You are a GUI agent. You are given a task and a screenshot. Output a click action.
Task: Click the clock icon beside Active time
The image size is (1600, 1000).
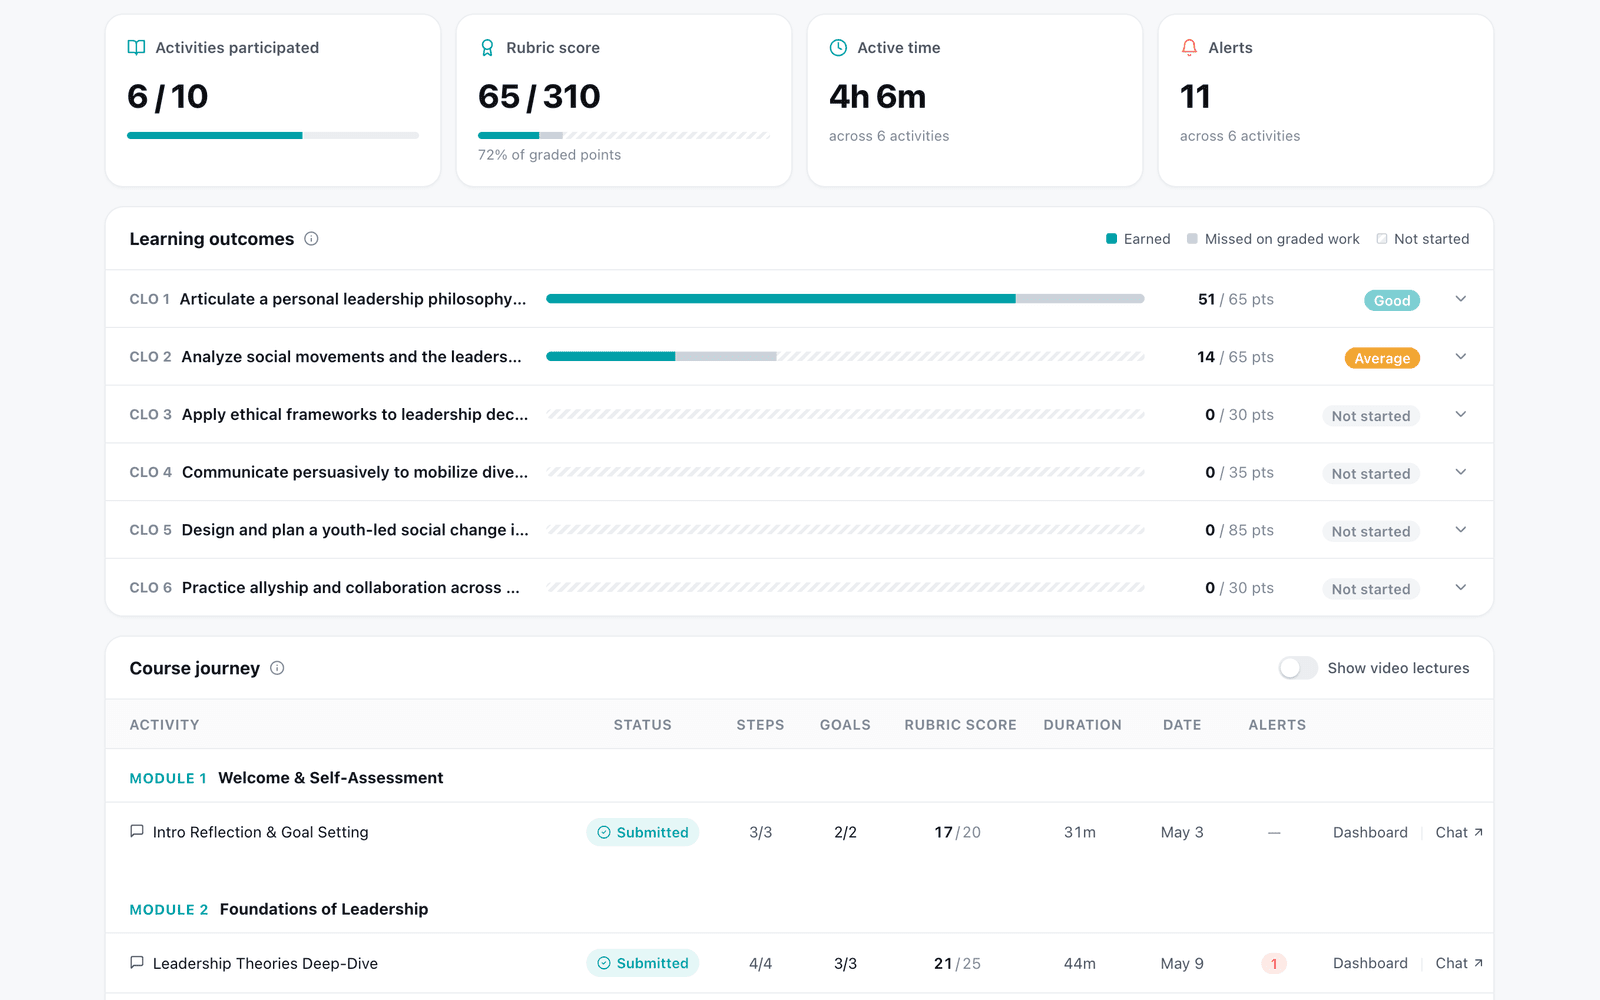(x=838, y=48)
